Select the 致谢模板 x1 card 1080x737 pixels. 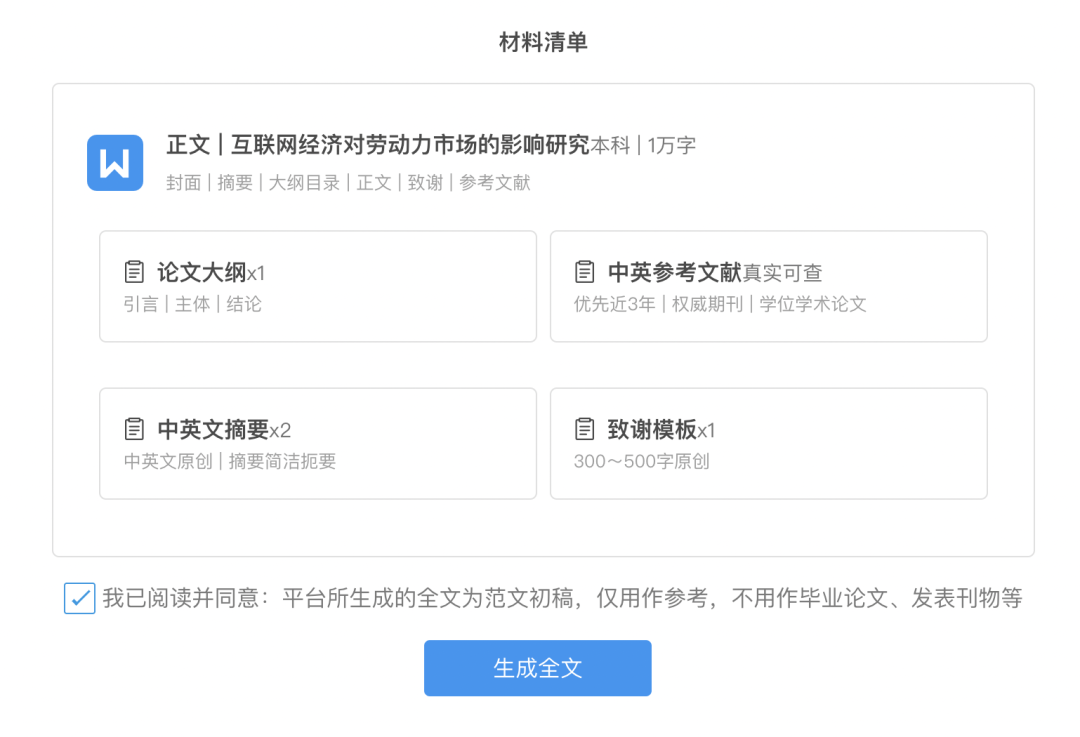pos(769,444)
